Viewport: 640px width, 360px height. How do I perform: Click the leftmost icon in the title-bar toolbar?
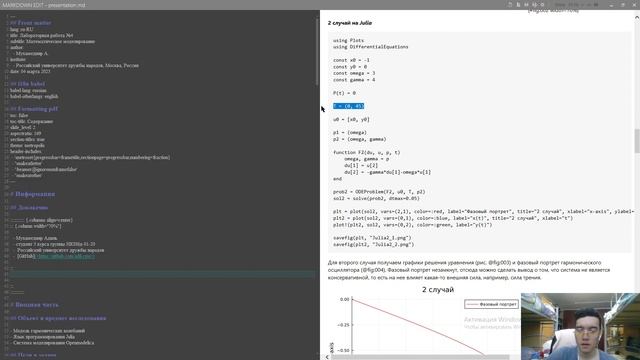click(x=510, y=4)
